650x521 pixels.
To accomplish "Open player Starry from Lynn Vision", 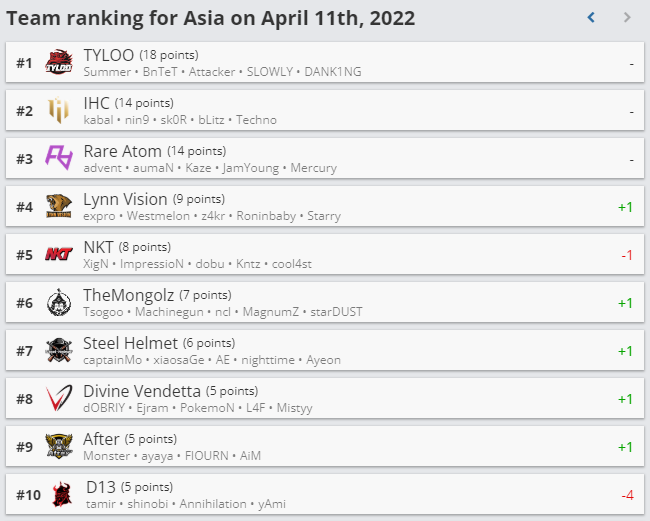I will (x=324, y=216).
